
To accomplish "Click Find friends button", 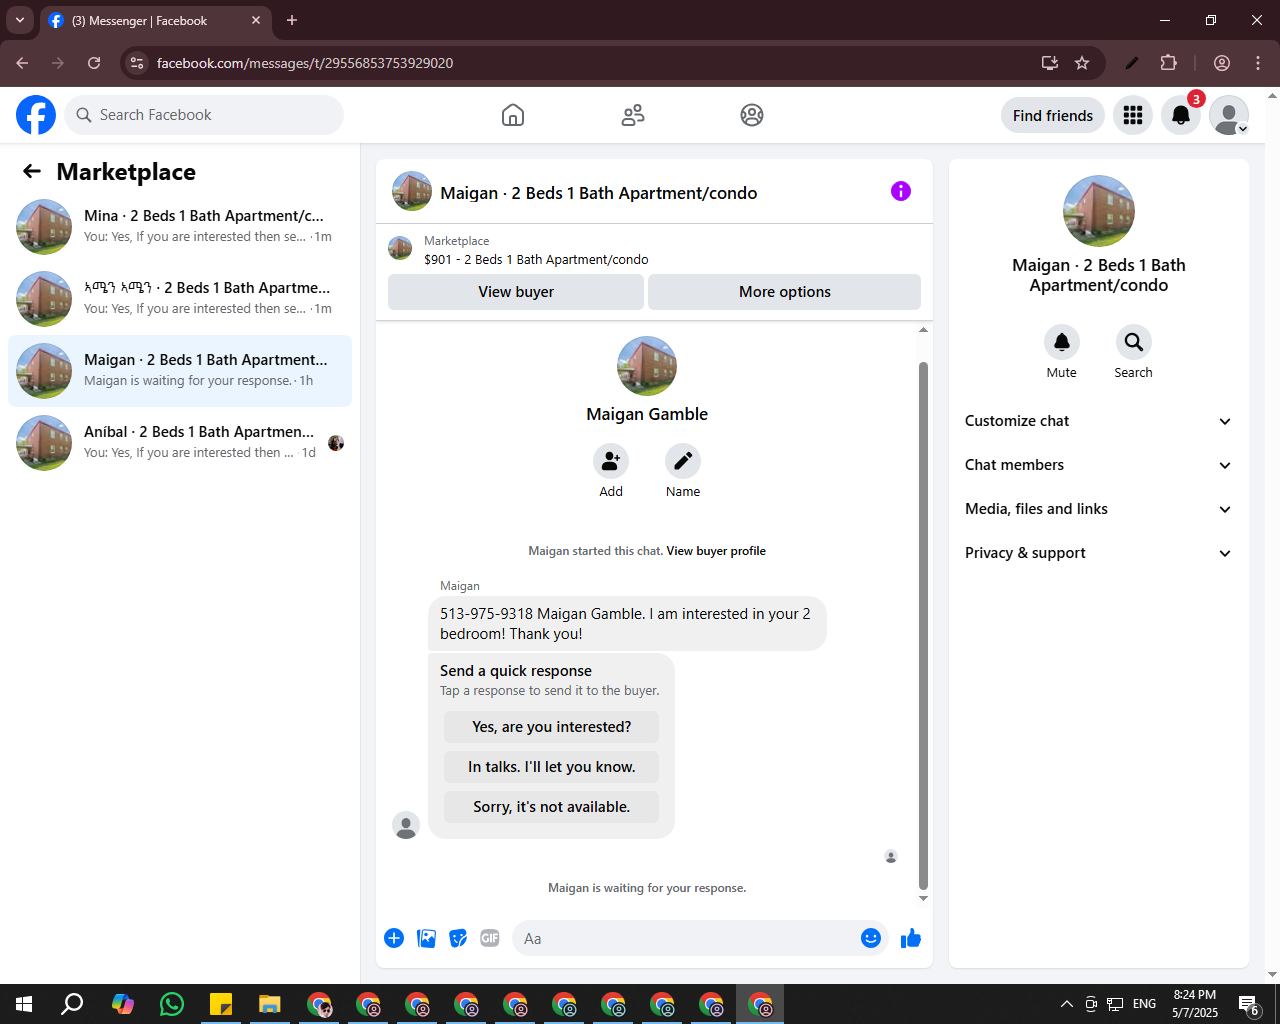I will [1053, 115].
